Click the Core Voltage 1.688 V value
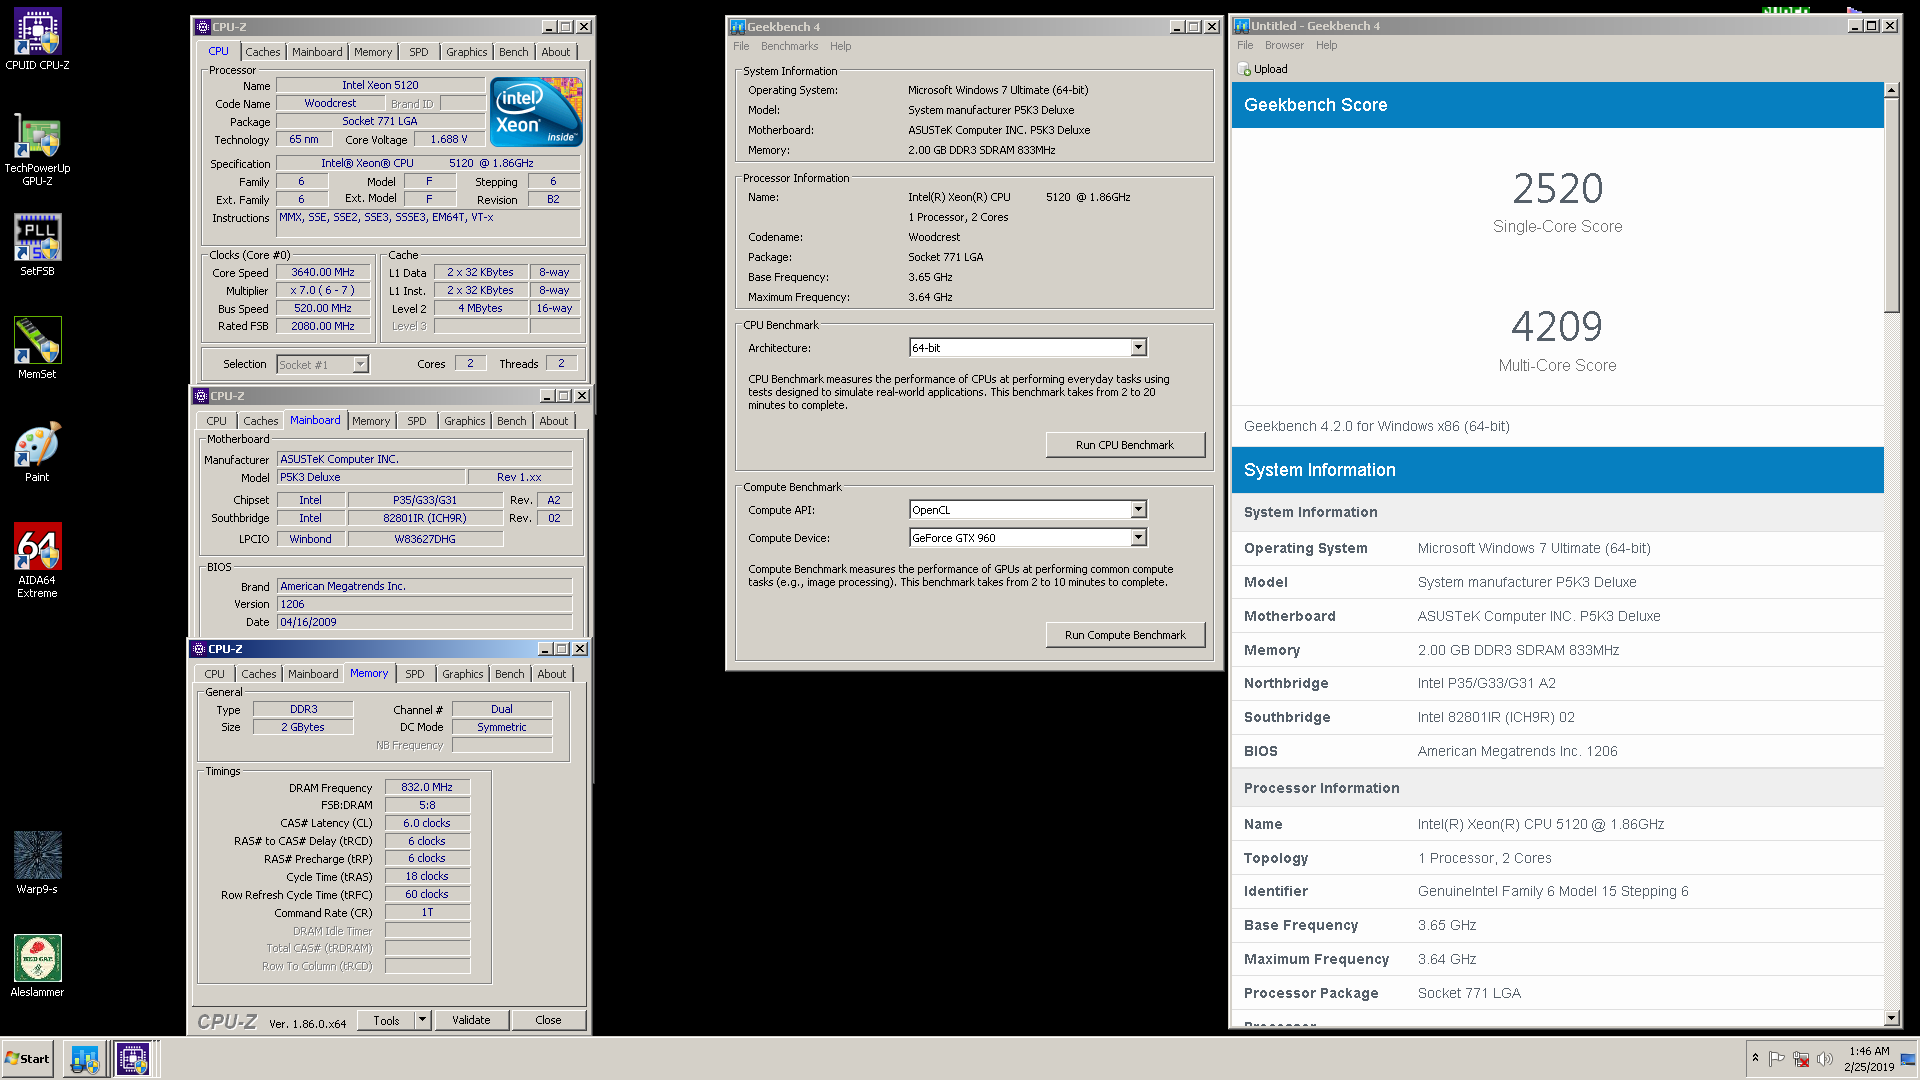Image resolution: width=1920 pixels, height=1080 pixels. pyautogui.click(x=449, y=139)
